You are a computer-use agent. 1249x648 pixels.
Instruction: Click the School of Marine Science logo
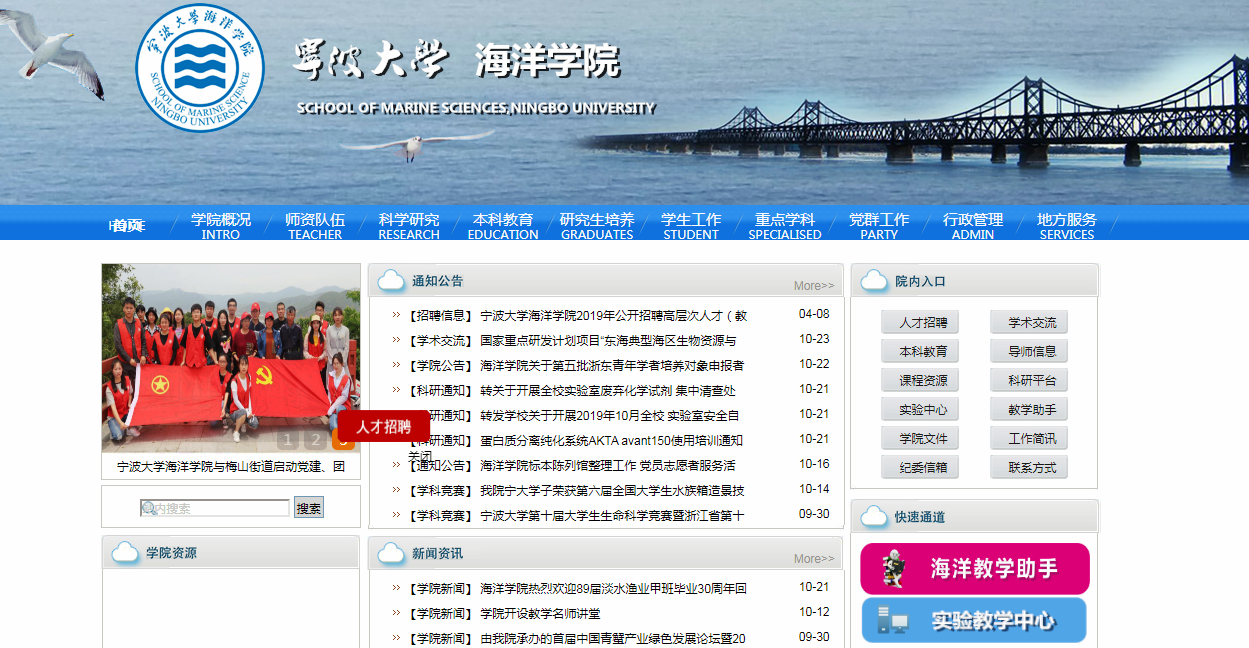200,68
